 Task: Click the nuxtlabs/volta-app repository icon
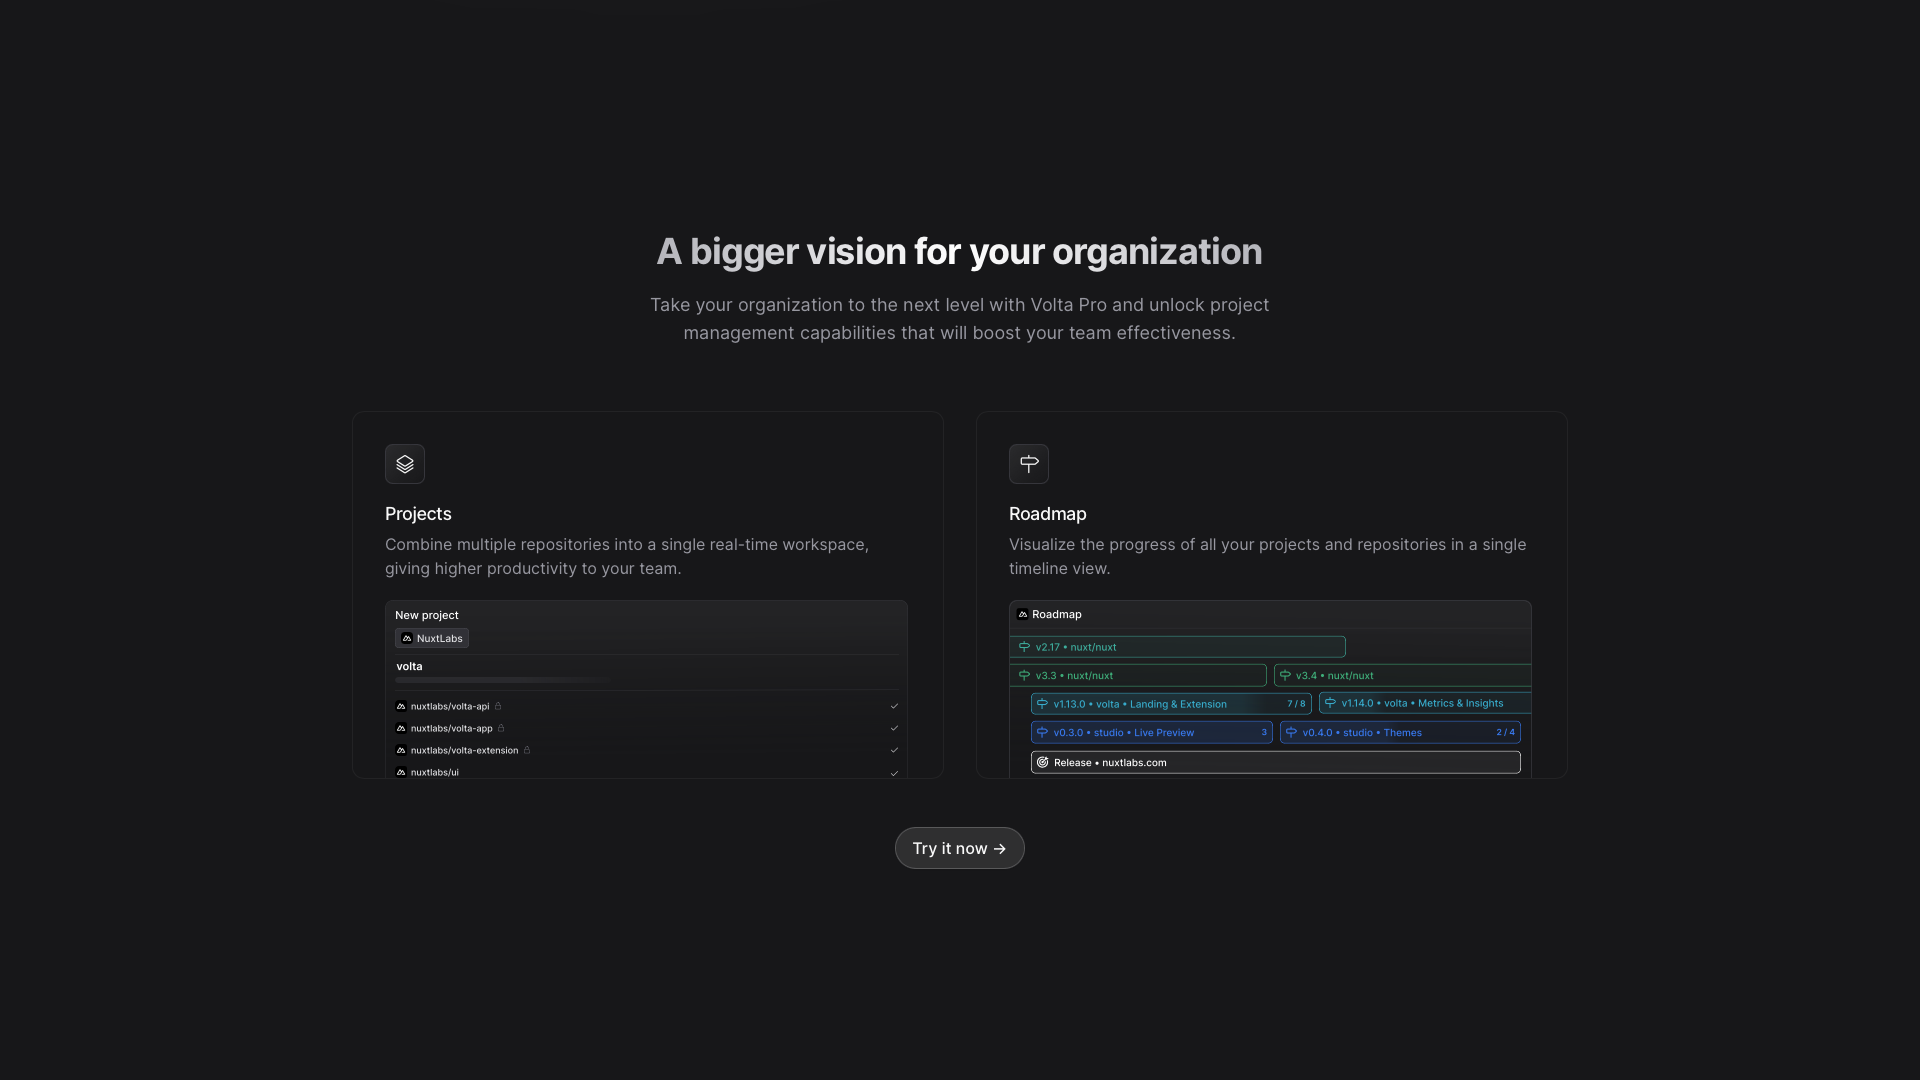pyautogui.click(x=401, y=728)
